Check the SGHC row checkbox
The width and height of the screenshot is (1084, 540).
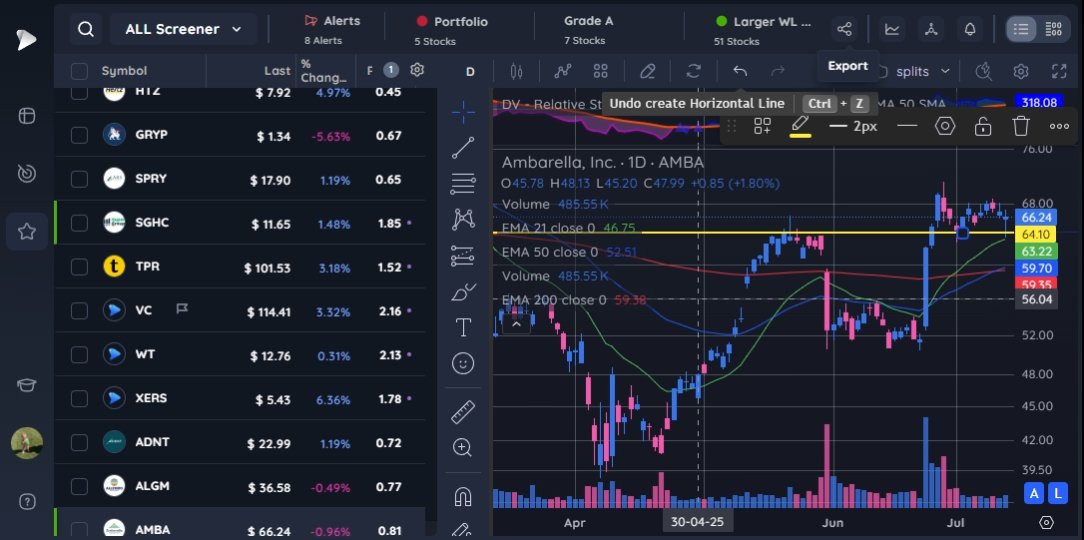click(80, 223)
